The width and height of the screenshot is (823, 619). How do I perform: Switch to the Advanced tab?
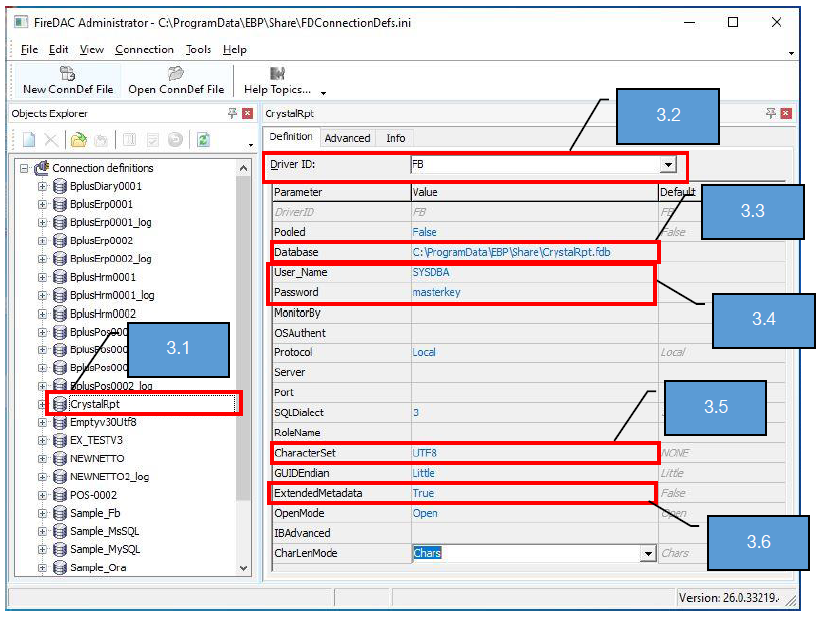[x=347, y=138]
